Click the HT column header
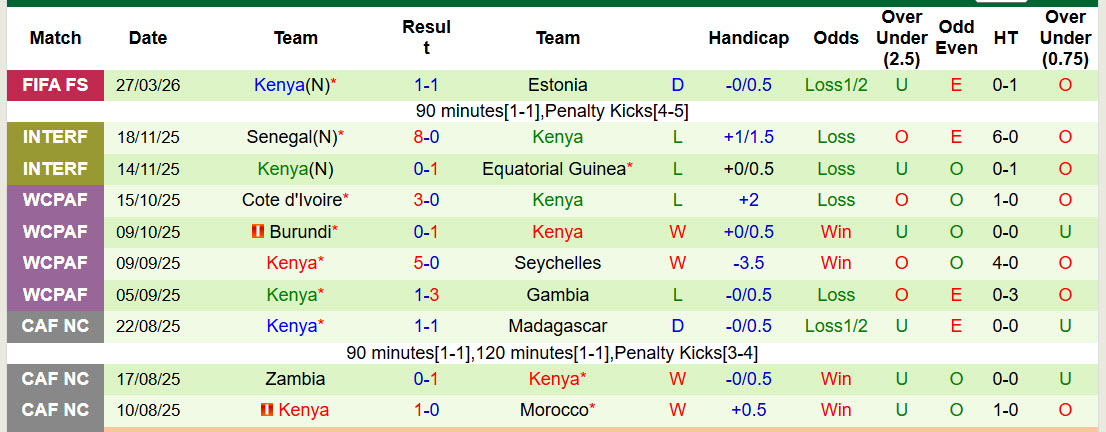Screen dimensions: 1106x432 tap(1005, 38)
